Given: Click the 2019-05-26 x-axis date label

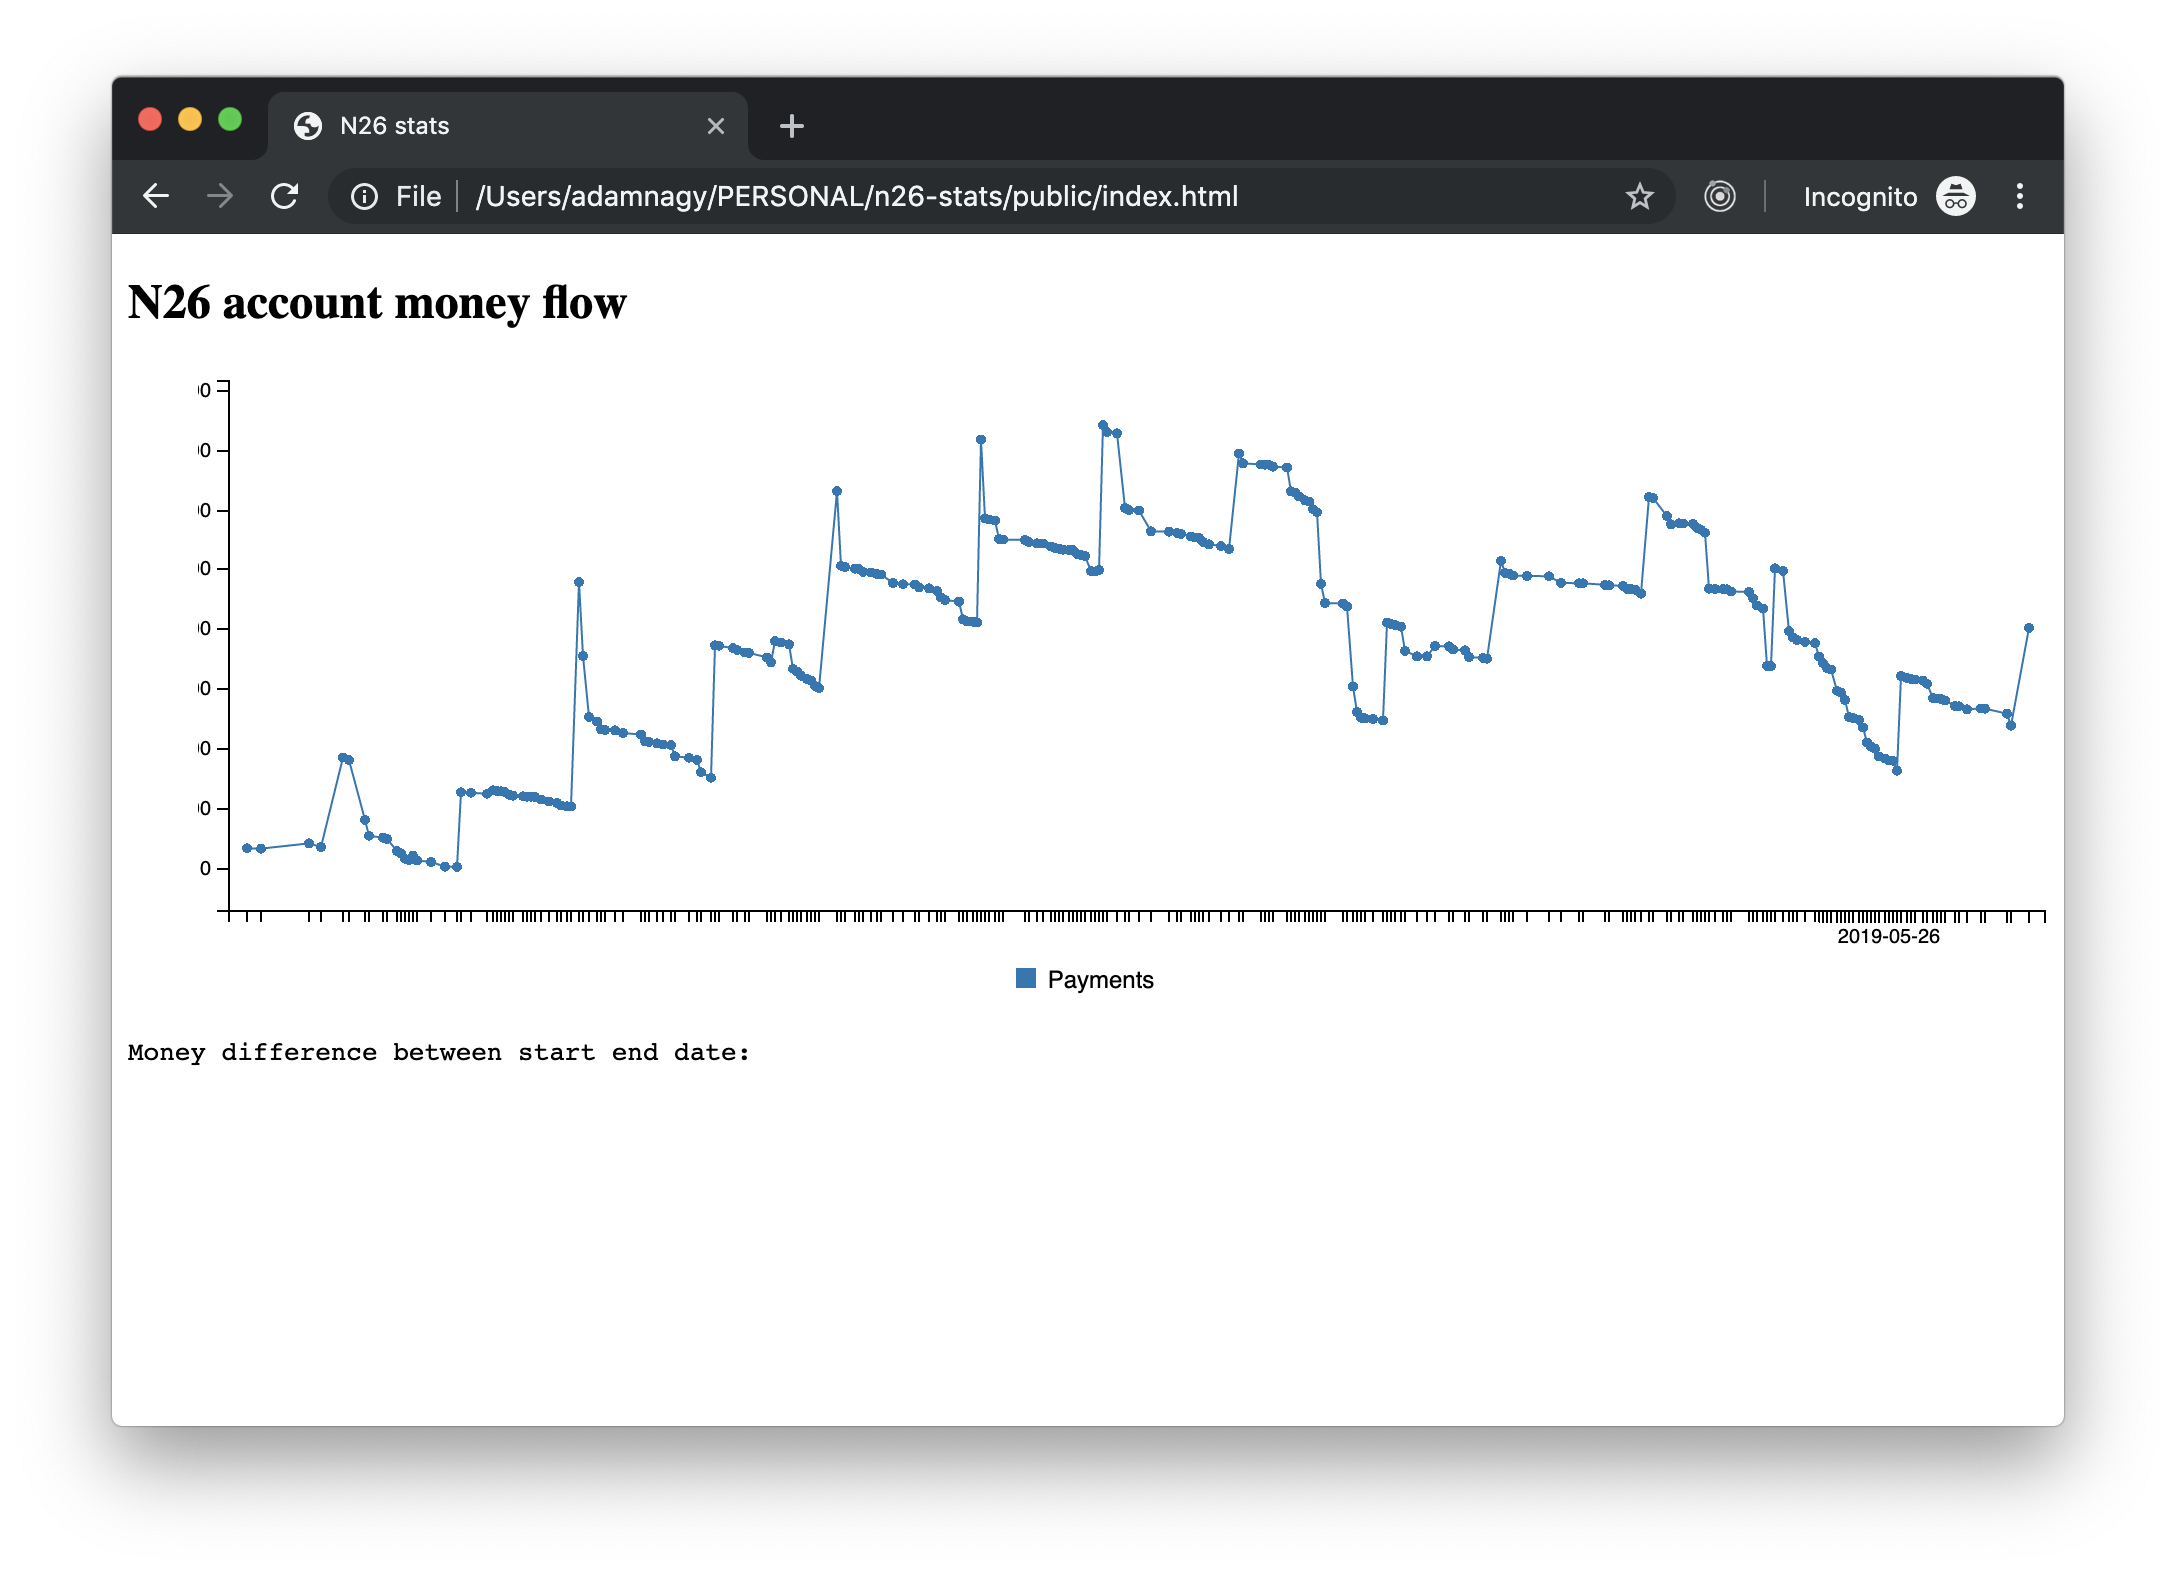Looking at the screenshot, I should pos(1887,936).
